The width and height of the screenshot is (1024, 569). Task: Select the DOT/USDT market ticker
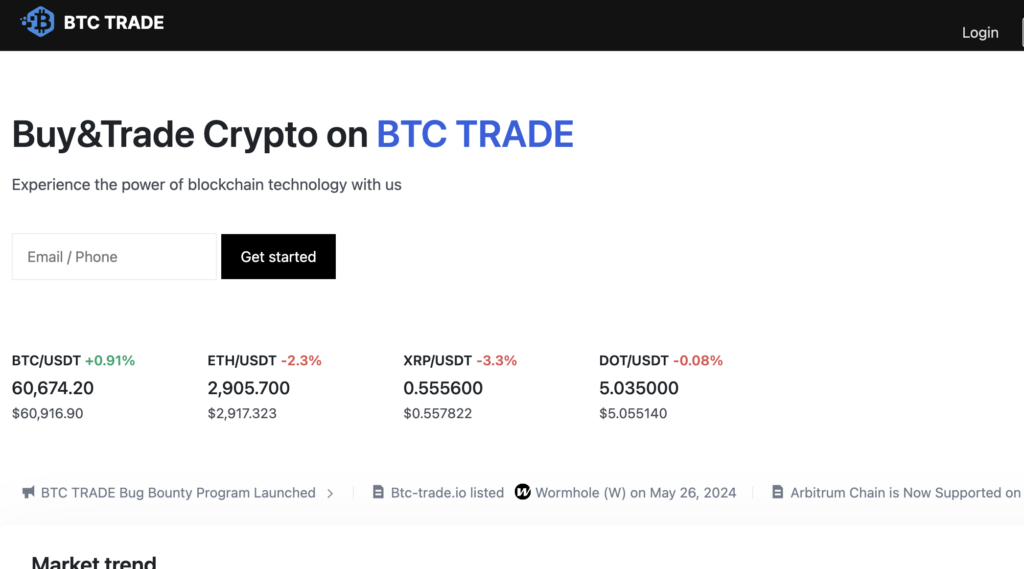634,360
